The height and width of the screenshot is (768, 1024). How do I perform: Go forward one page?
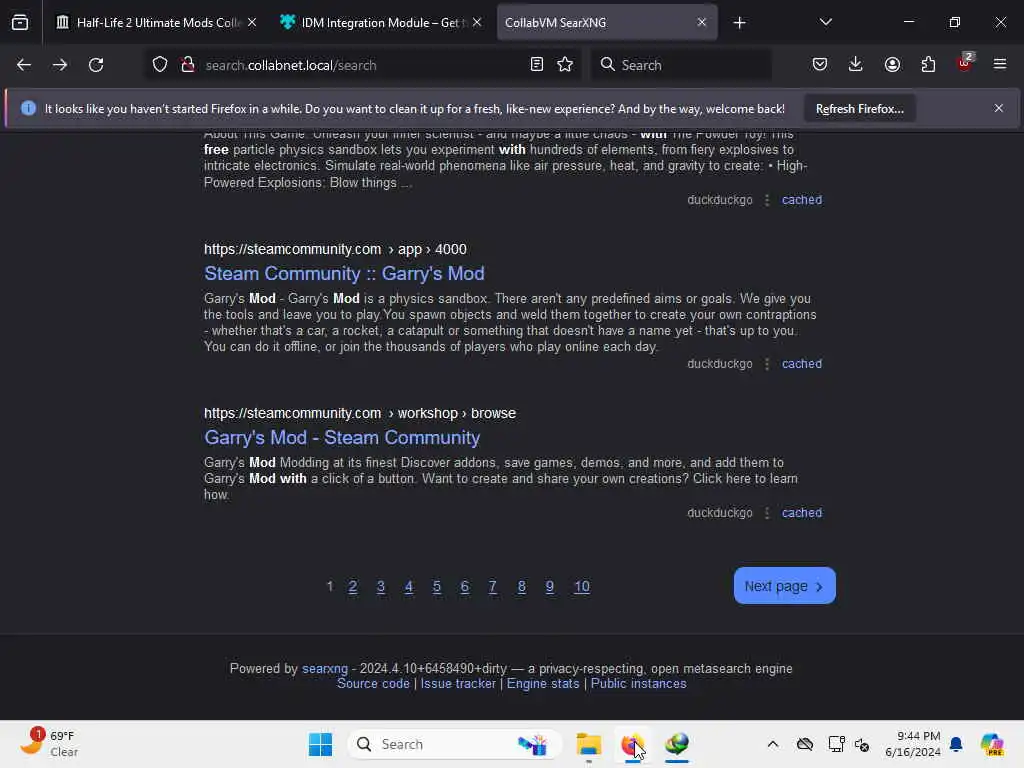pos(60,65)
